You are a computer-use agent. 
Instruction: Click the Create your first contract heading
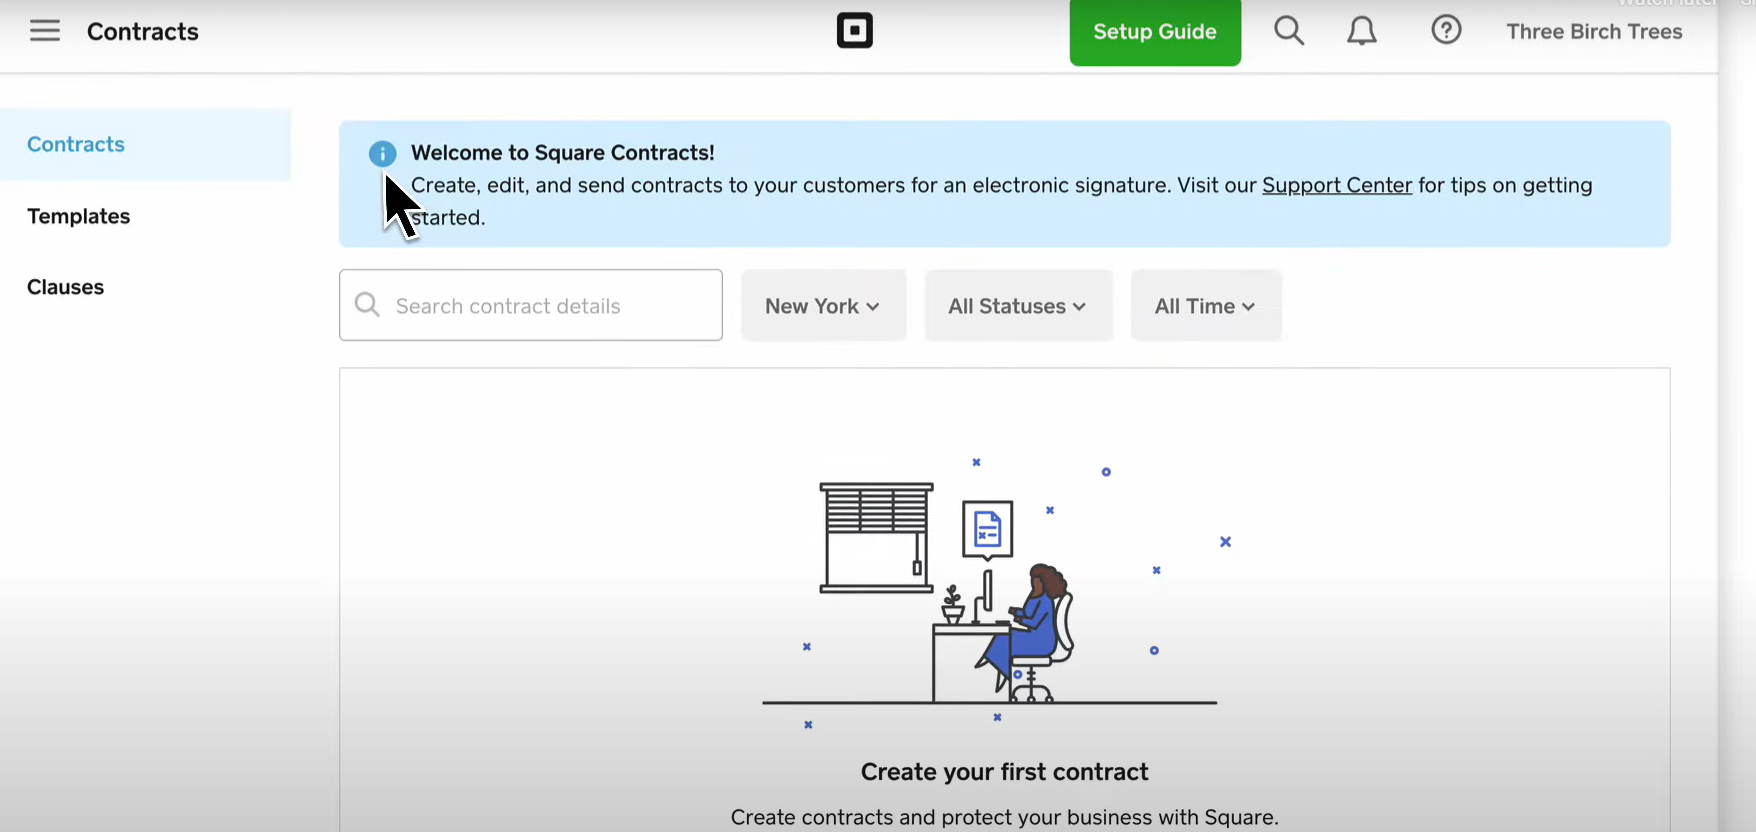click(1003, 771)
